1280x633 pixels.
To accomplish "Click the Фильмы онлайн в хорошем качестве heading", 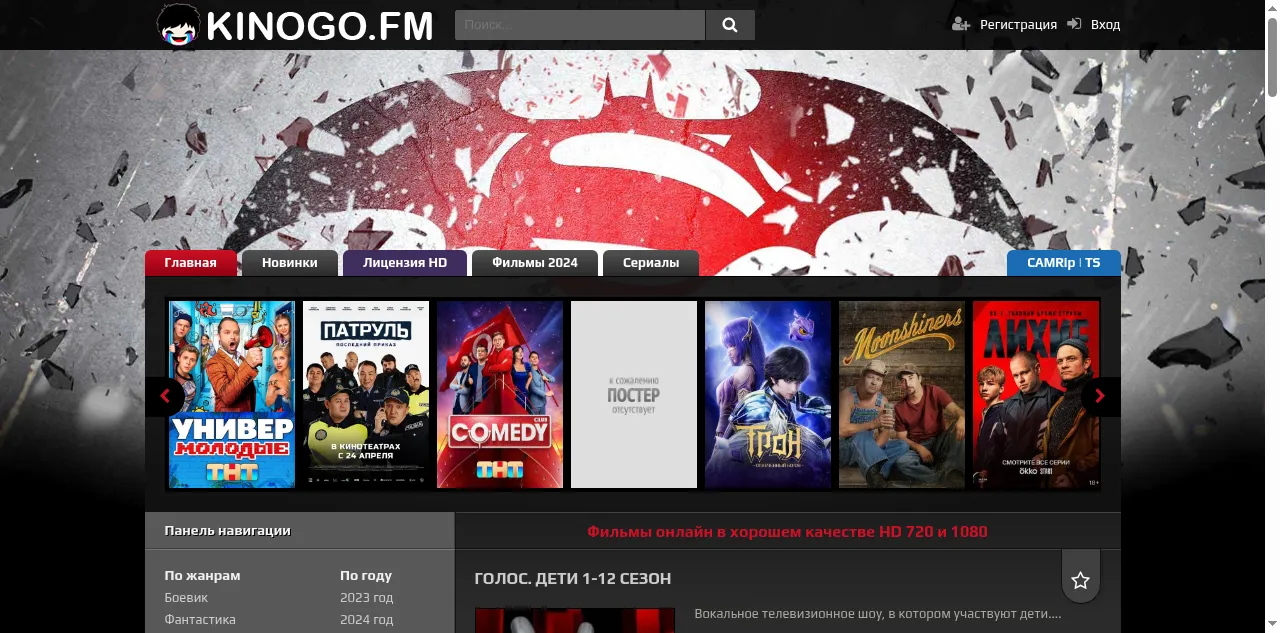I will [x=788, y=532].
